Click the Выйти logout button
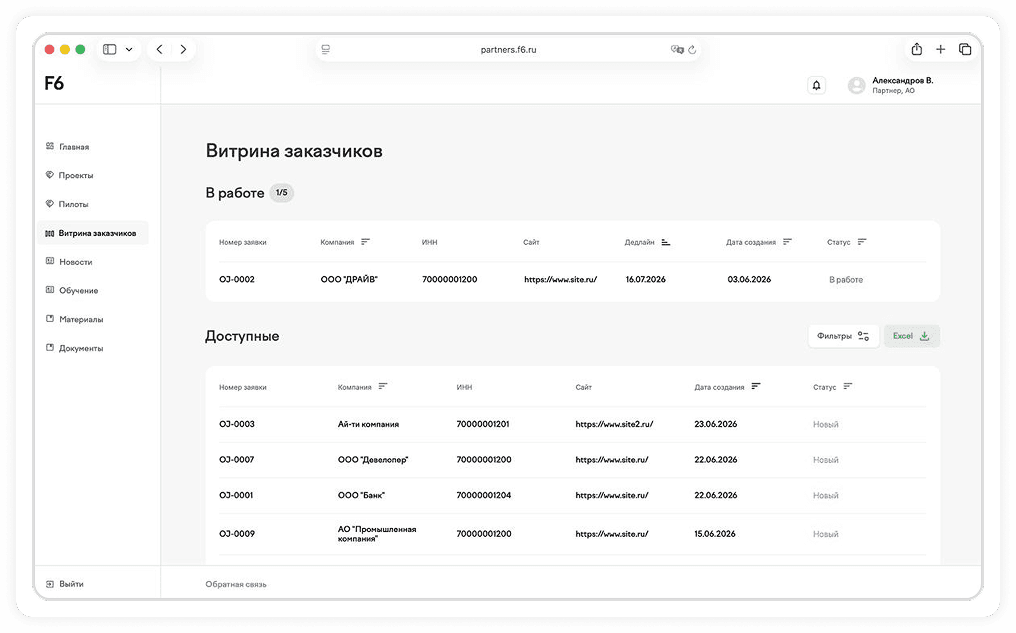1016x633 pixels. (65, 584)
